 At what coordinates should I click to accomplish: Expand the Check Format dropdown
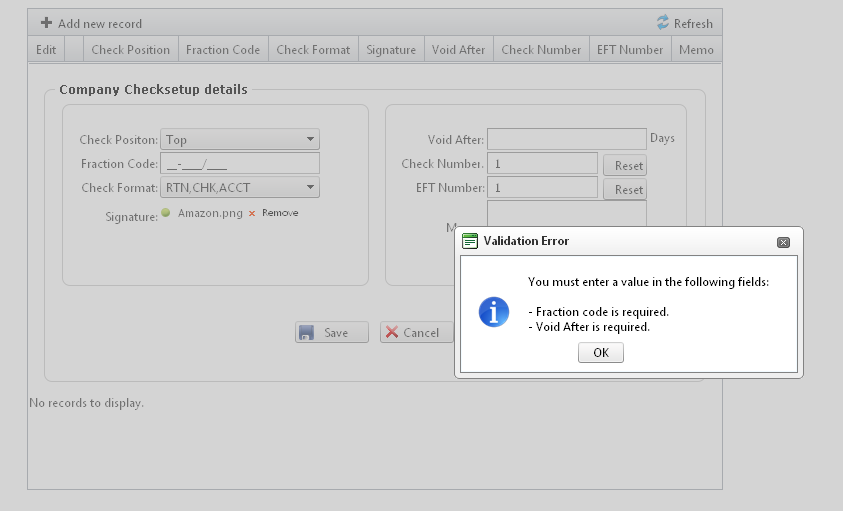pos(311,187)
